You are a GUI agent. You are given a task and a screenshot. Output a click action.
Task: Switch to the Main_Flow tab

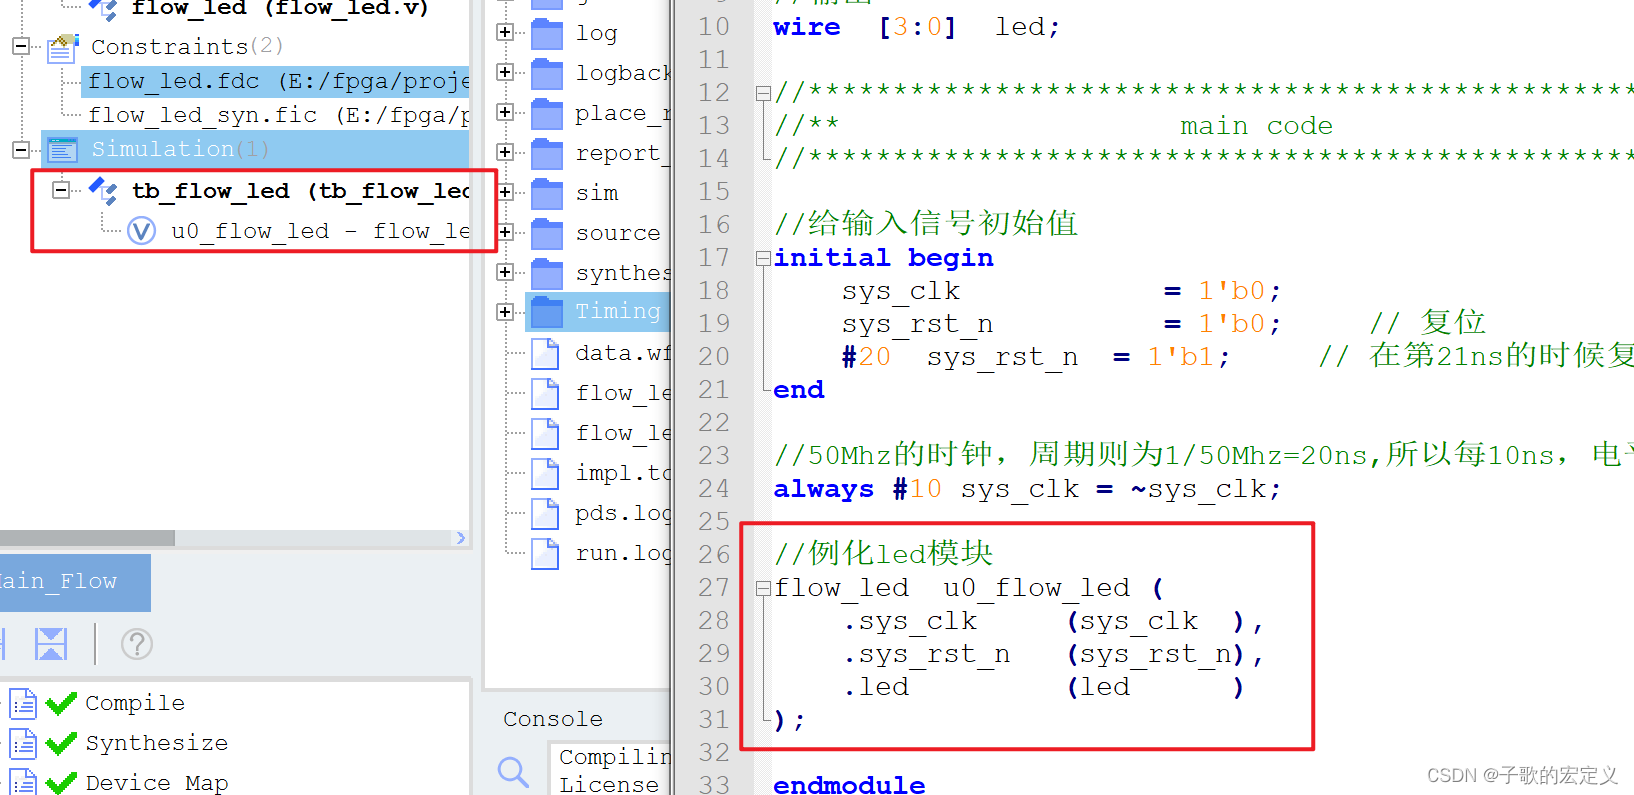pyautogui.click(x=73, y=582)
